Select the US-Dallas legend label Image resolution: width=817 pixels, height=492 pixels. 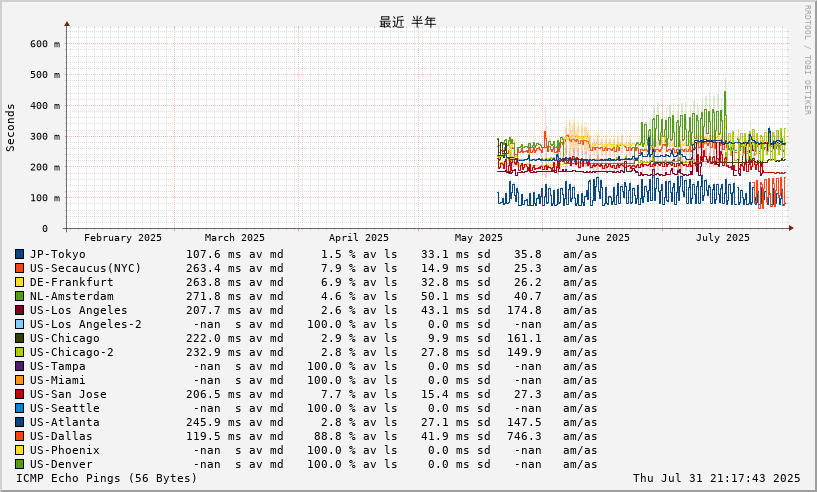tap(61, 436)
